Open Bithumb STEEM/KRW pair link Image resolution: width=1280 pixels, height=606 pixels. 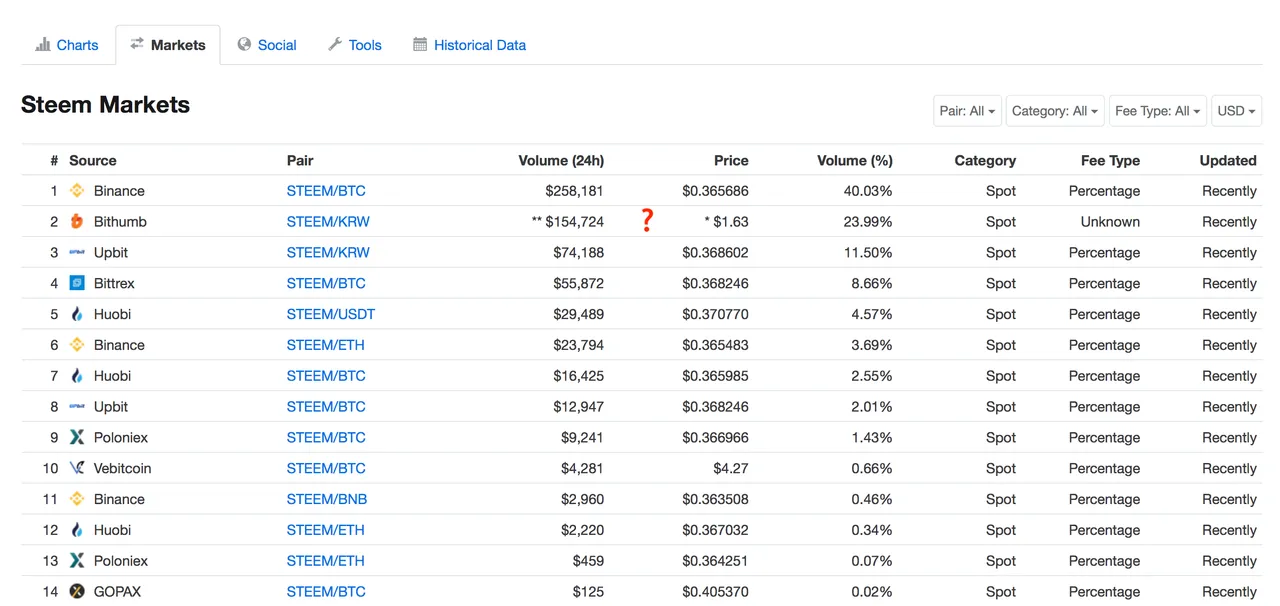click(x=328, y=222)
